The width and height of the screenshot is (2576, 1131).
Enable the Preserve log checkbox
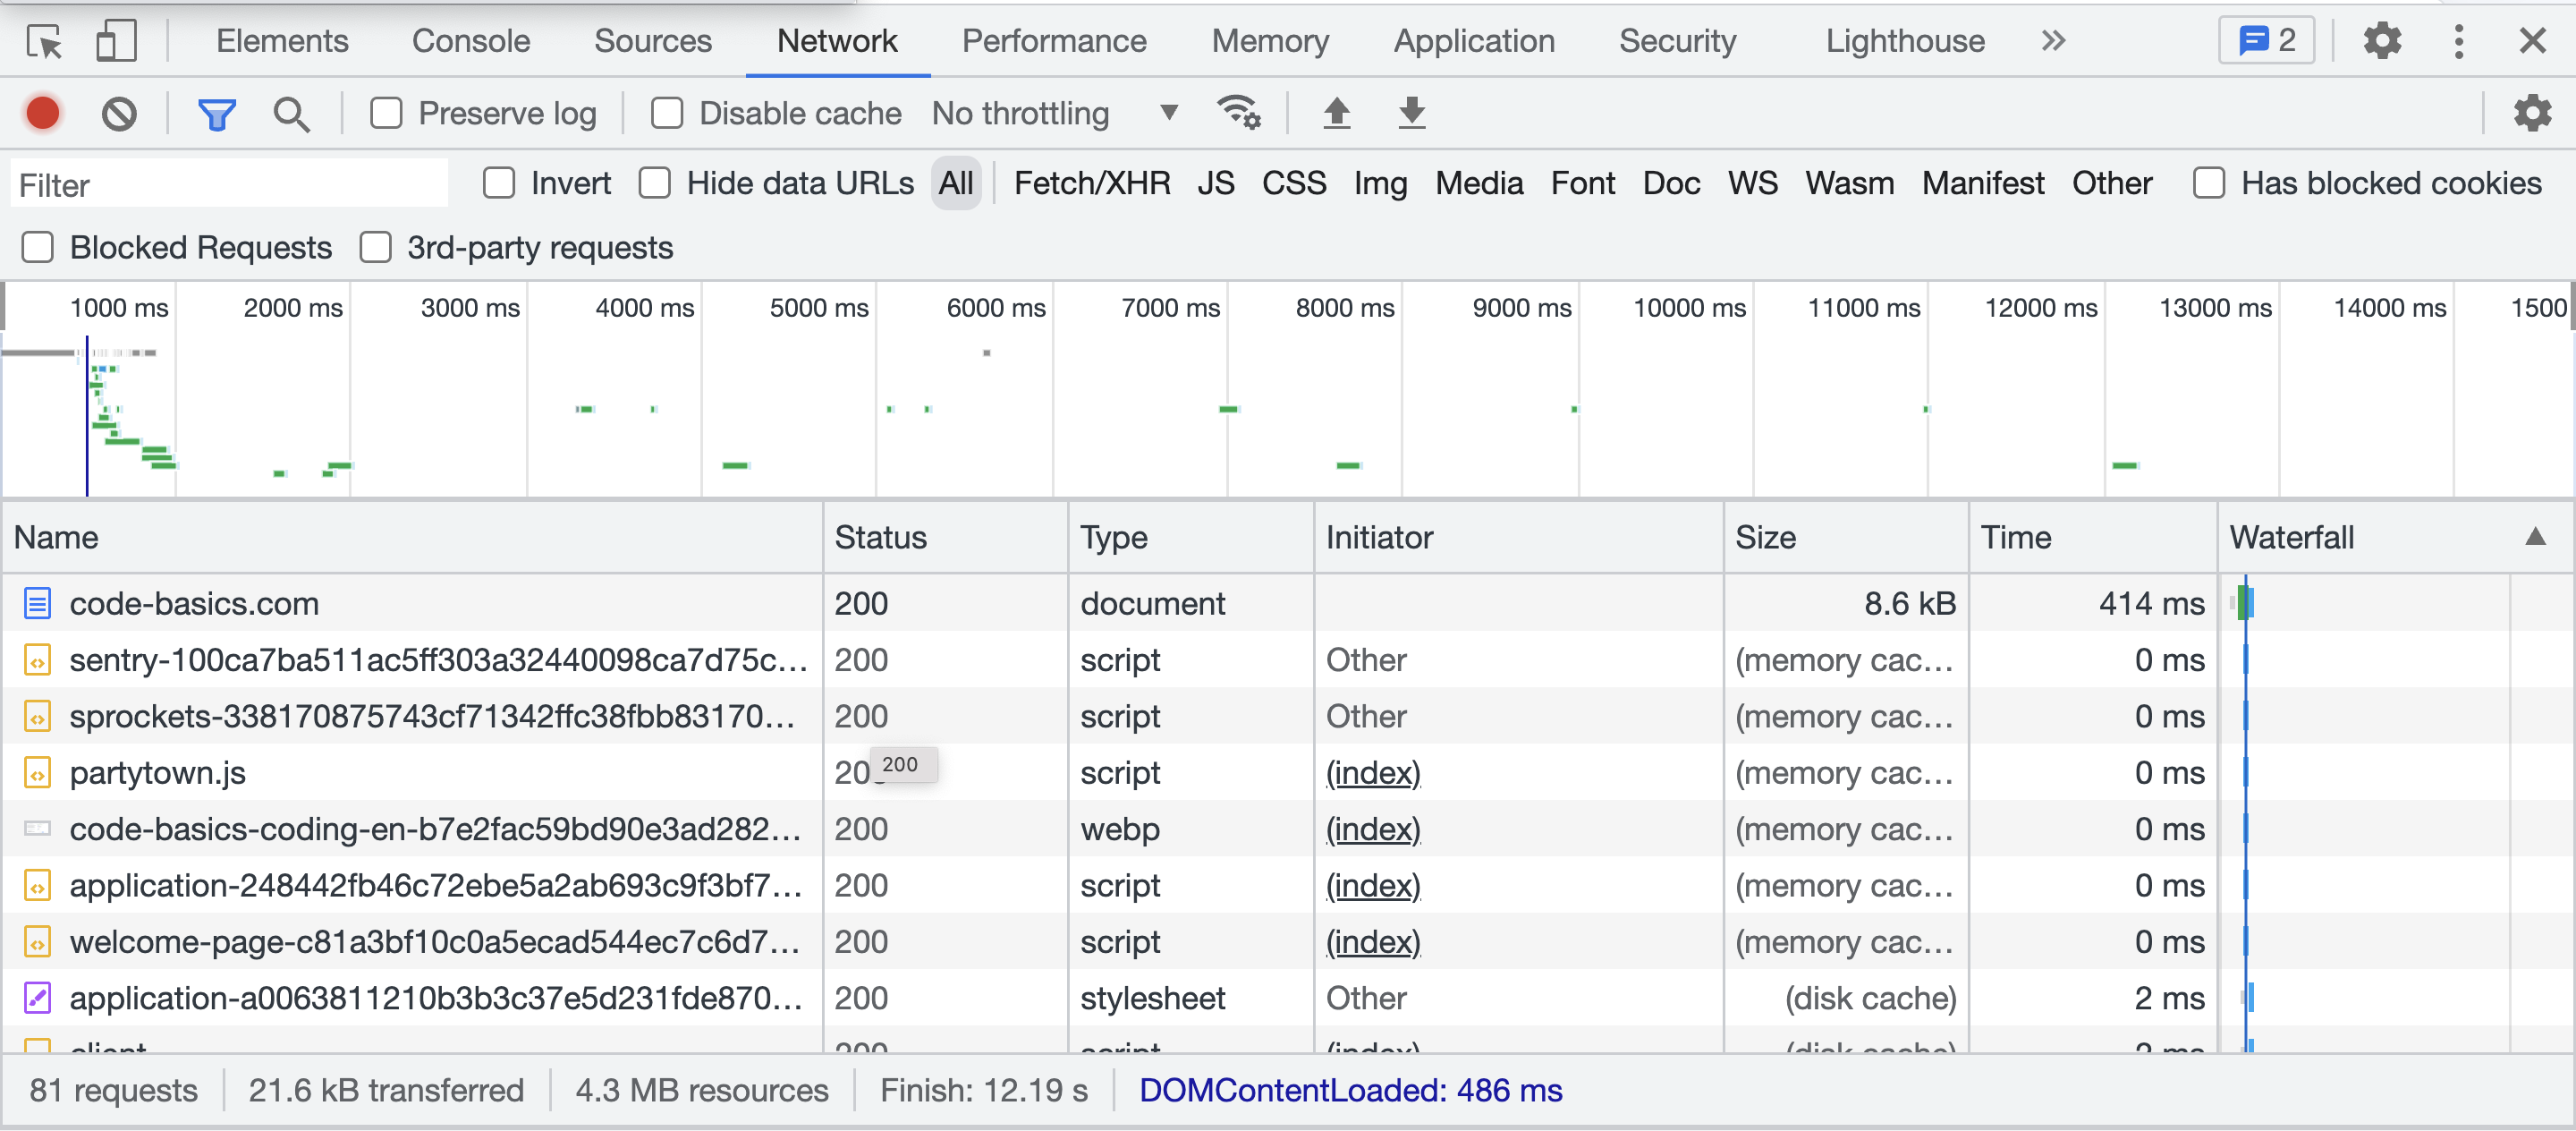click(386, 113)
